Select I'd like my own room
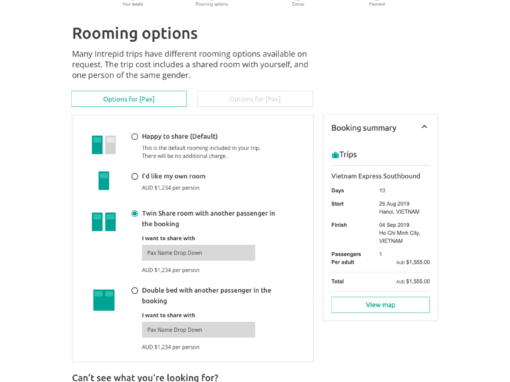Image resolution: width=510 pixels, height=382 pixels. tap(135, 176)
